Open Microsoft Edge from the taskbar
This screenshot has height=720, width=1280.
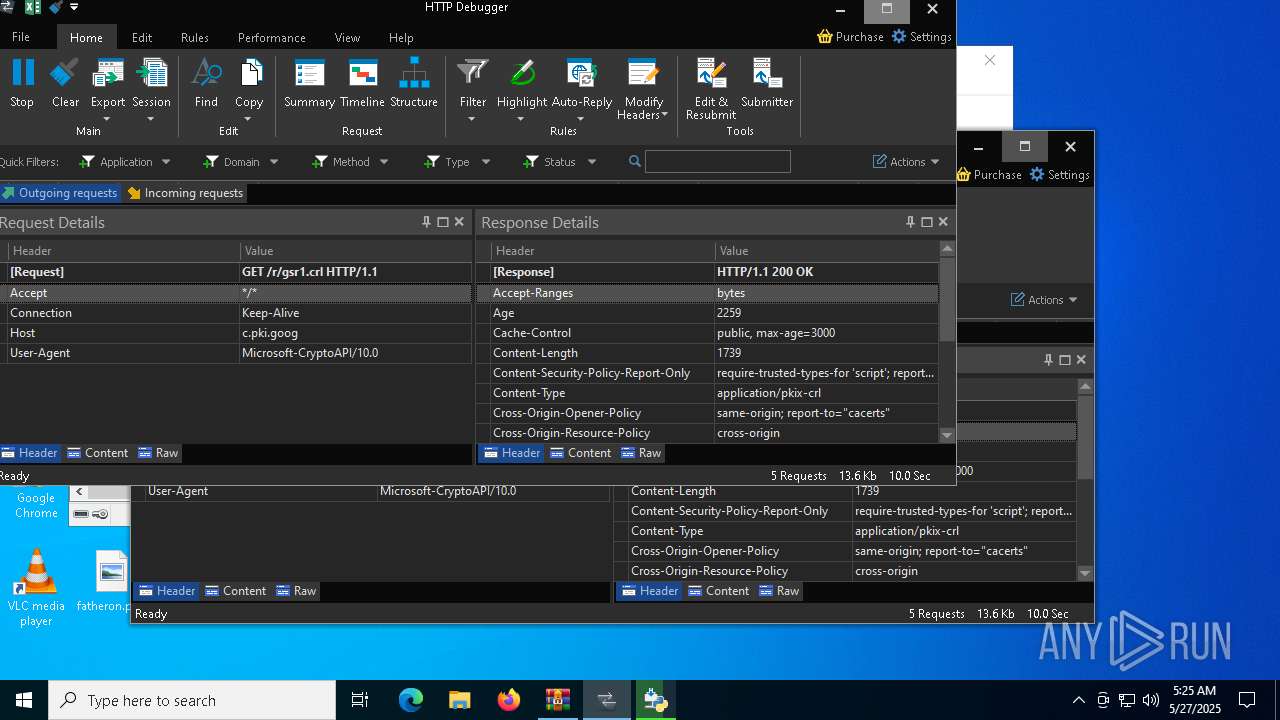click(411, 700)
